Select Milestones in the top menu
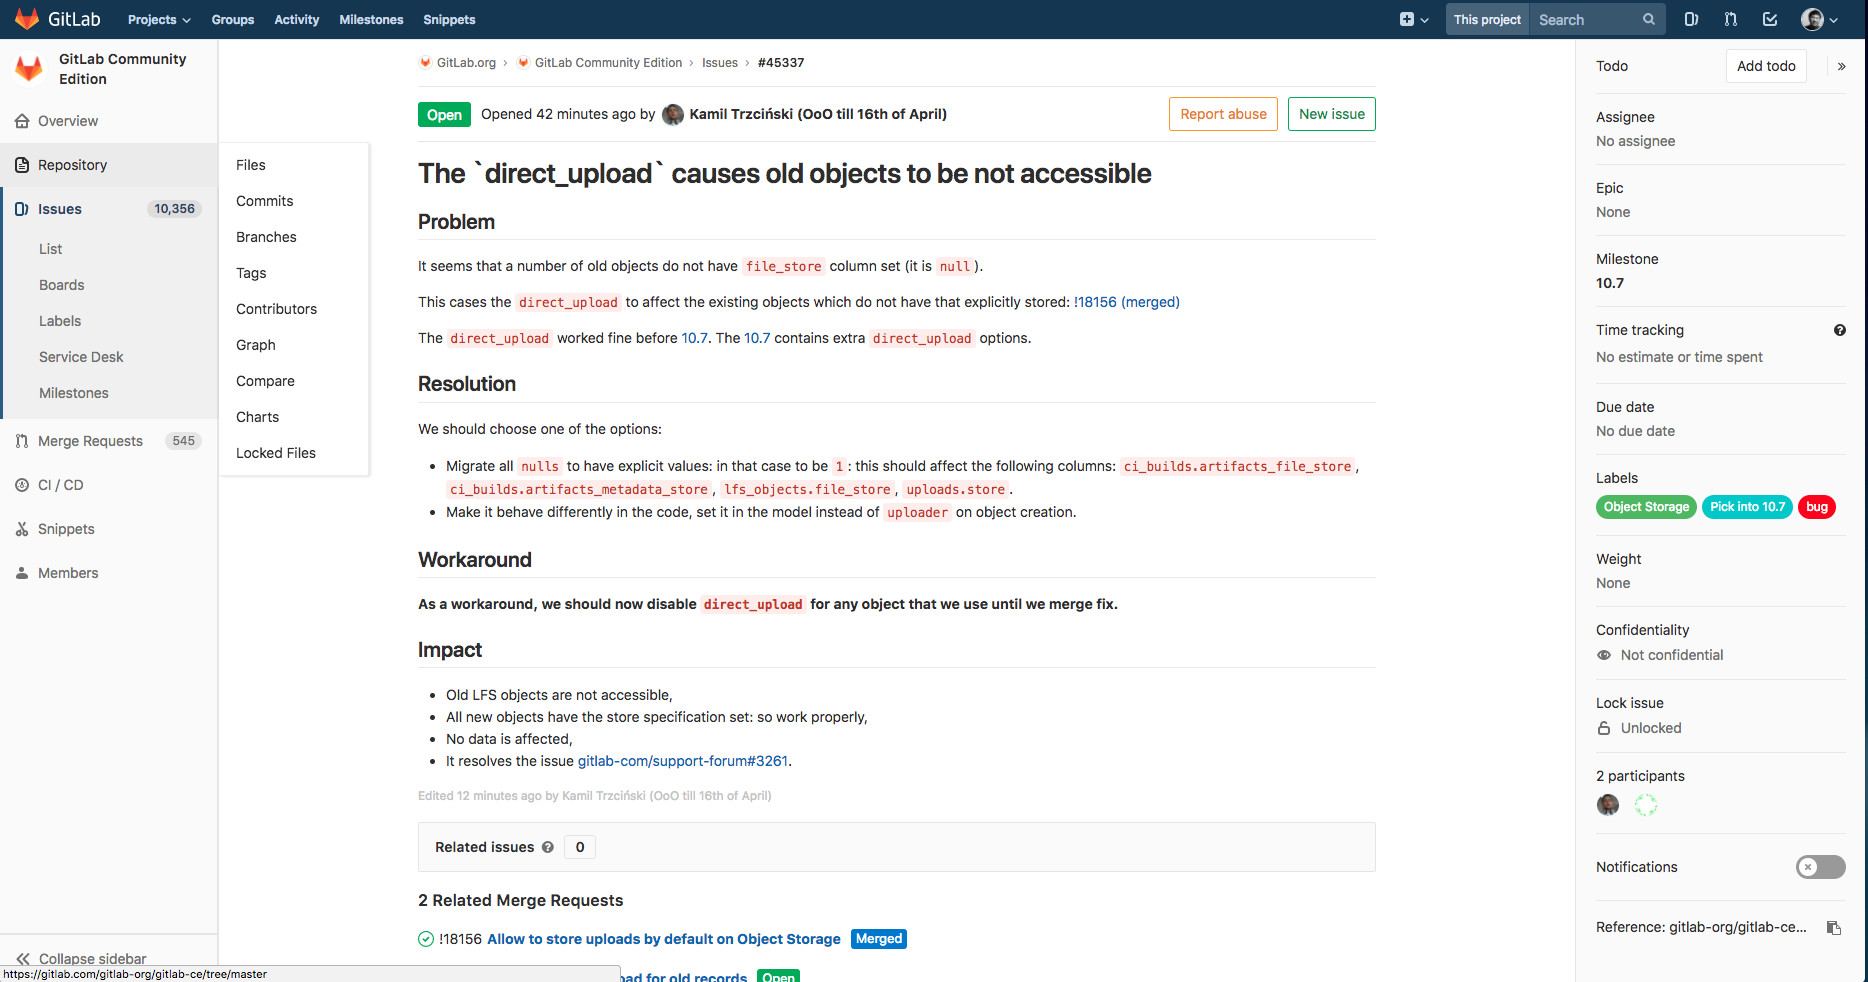The height and width of the screenshot is (982, 1868). coord(371,19)
